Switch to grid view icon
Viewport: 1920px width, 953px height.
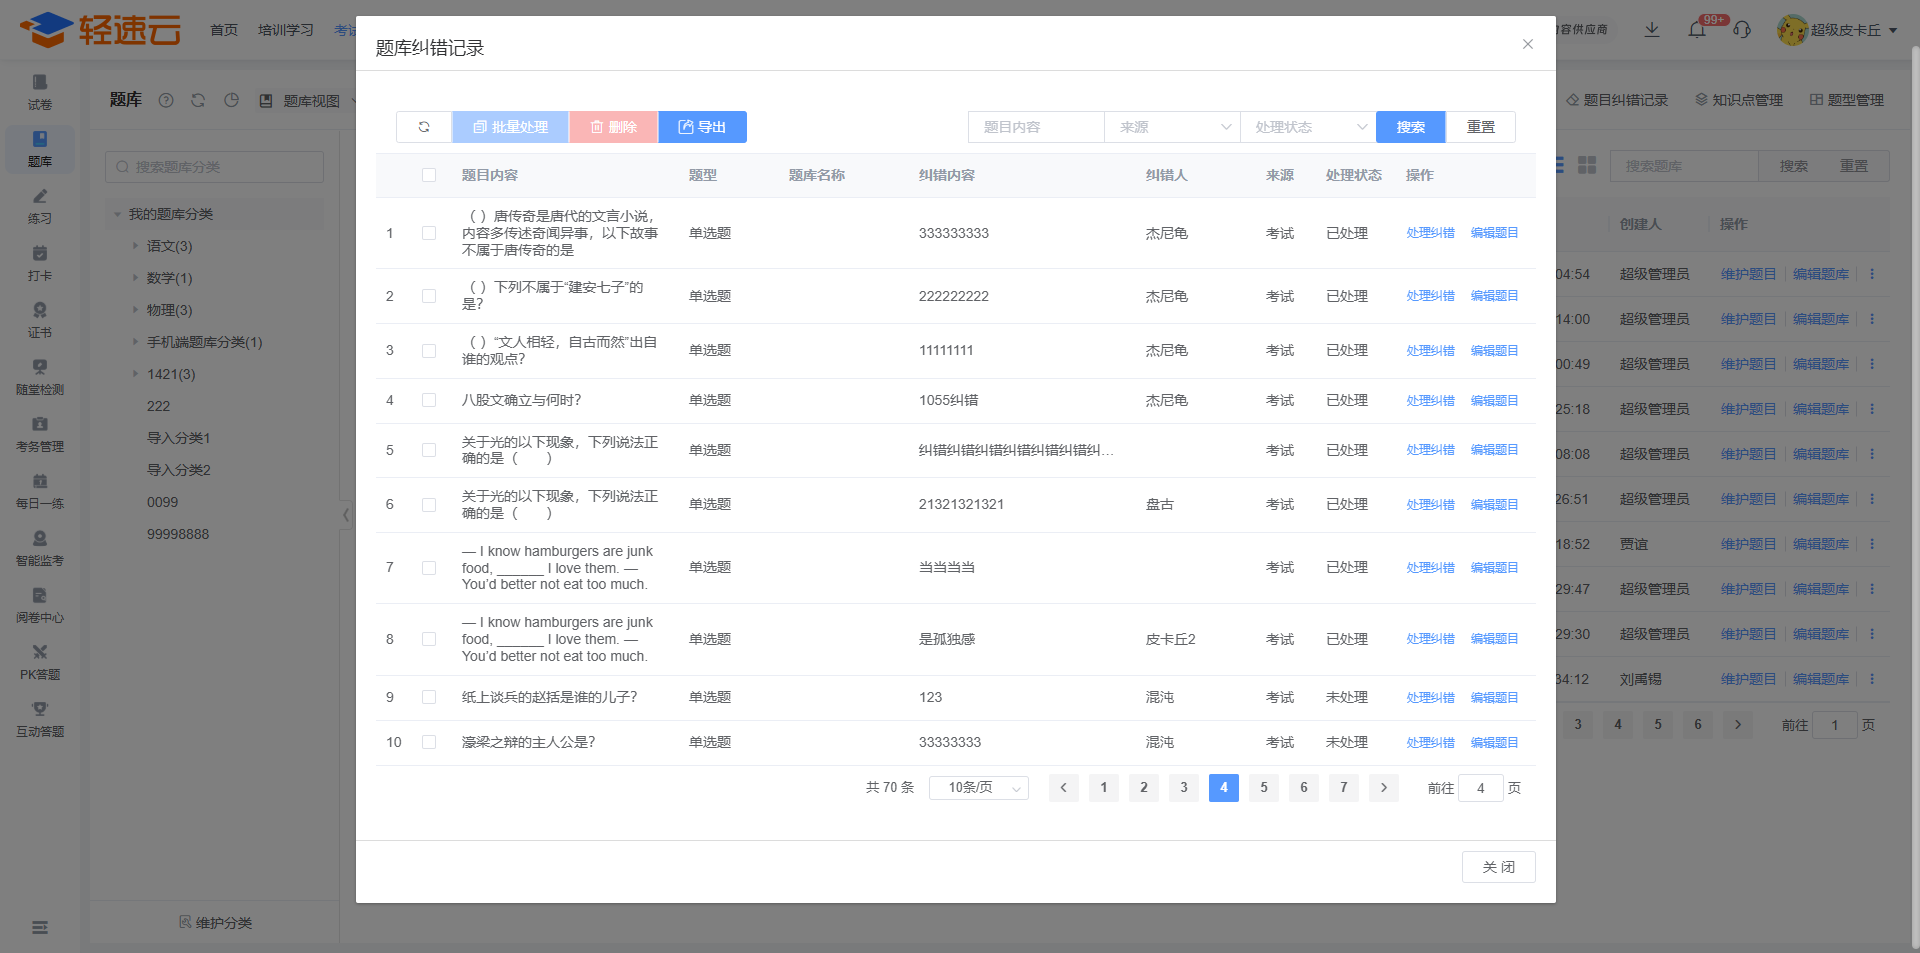[1587, 166]
